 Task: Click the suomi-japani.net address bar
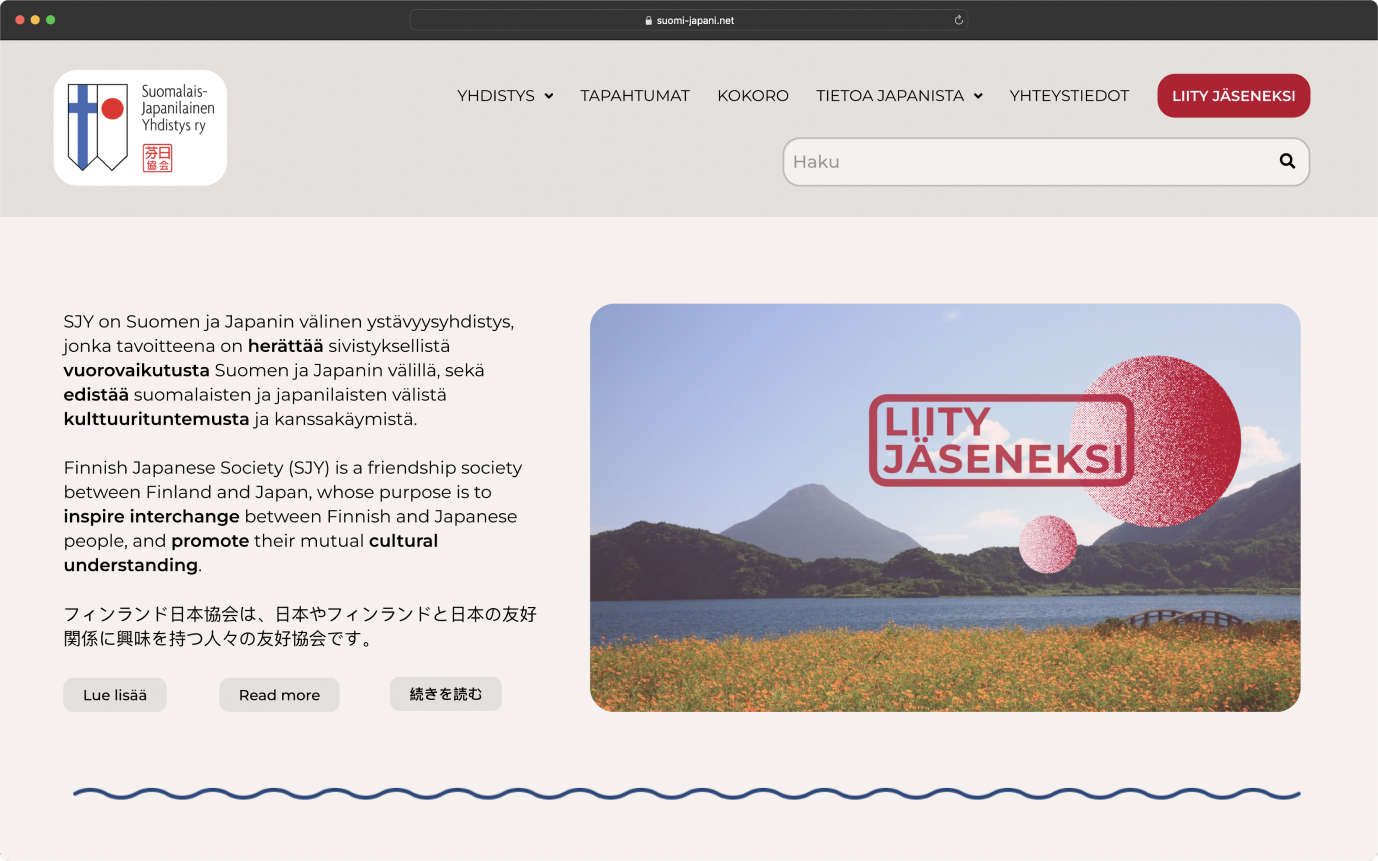click(689, 20)
